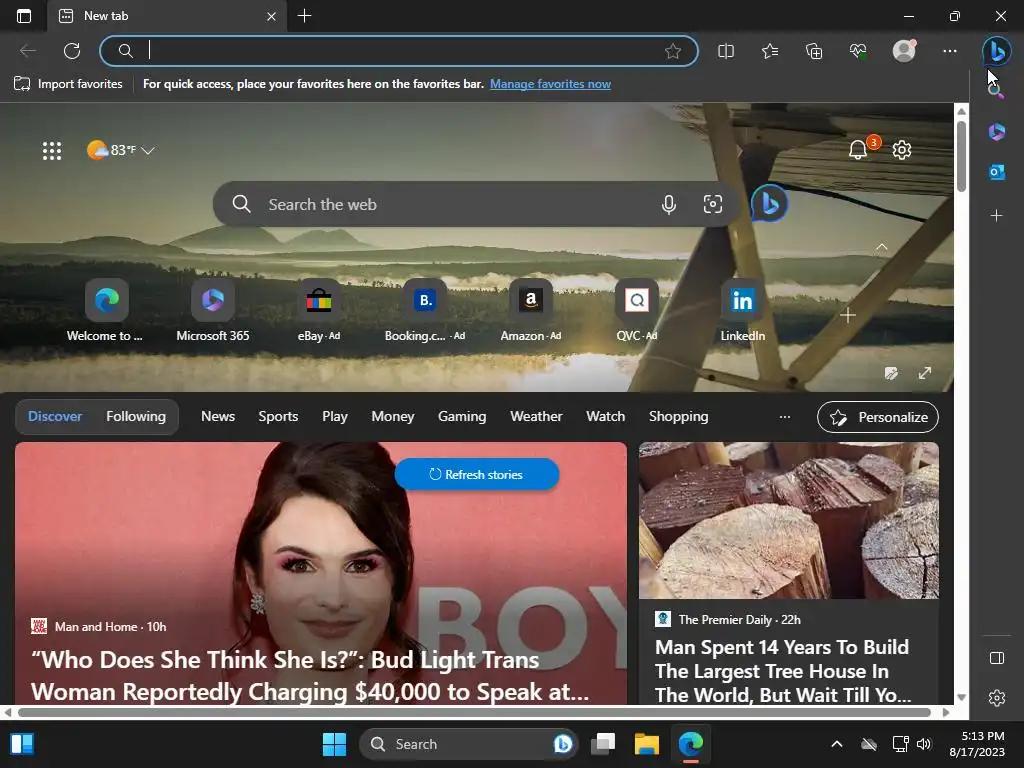The width and height of the screenshot is (1024, 768).
Task: Click Import favorites
Action: coord(68,84)
